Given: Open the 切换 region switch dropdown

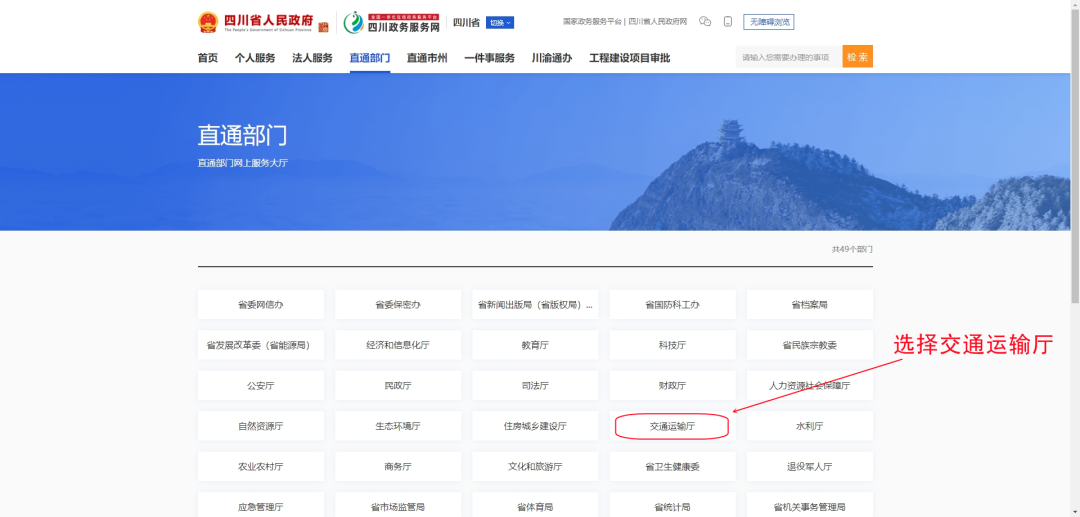Looking at the screenshot, I should coord(500,22).
